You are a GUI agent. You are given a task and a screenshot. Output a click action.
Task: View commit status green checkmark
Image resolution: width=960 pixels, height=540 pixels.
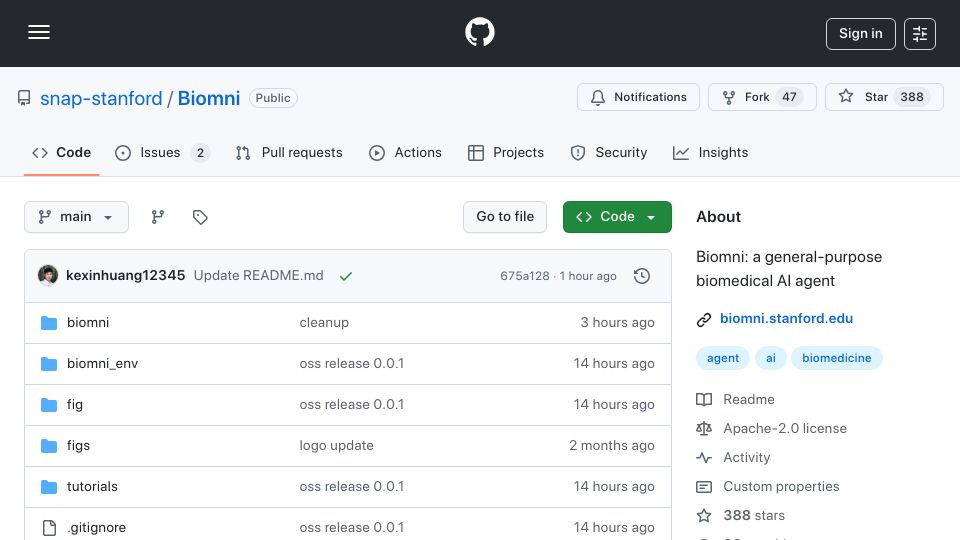pyautogui.click(x=346, y=276)
